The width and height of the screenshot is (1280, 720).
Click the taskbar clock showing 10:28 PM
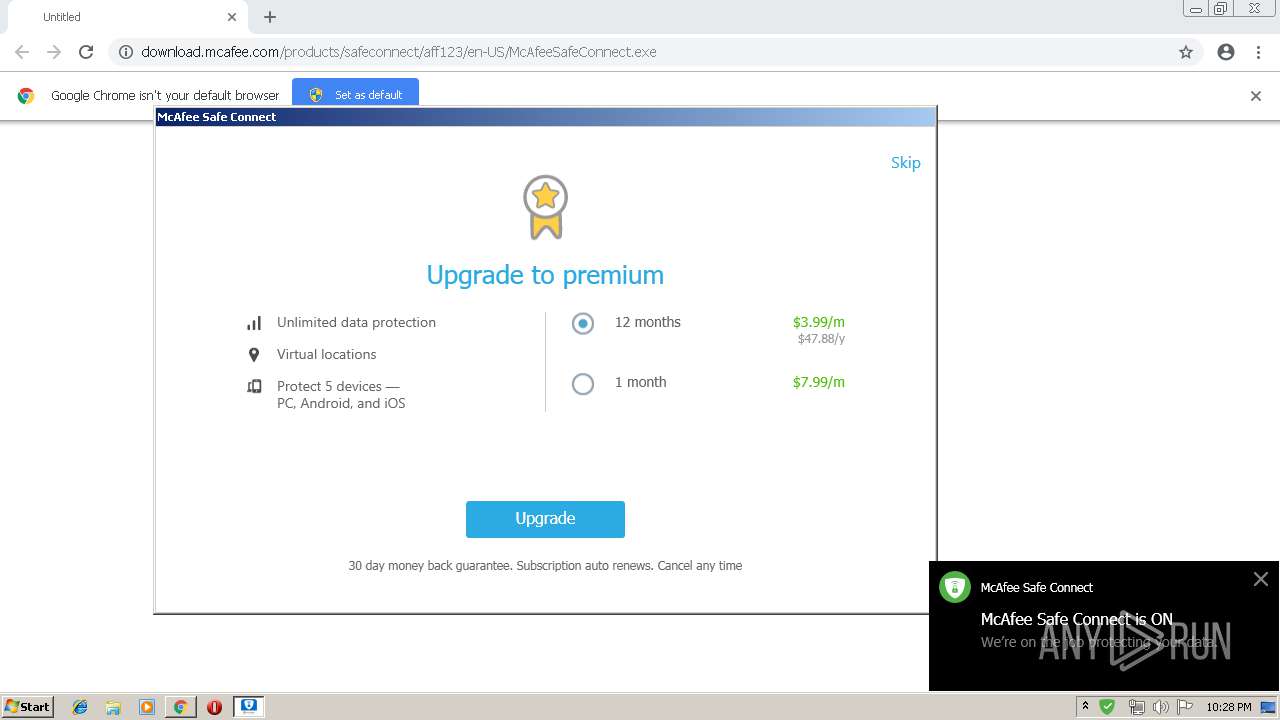click(x=1228, y=706)
